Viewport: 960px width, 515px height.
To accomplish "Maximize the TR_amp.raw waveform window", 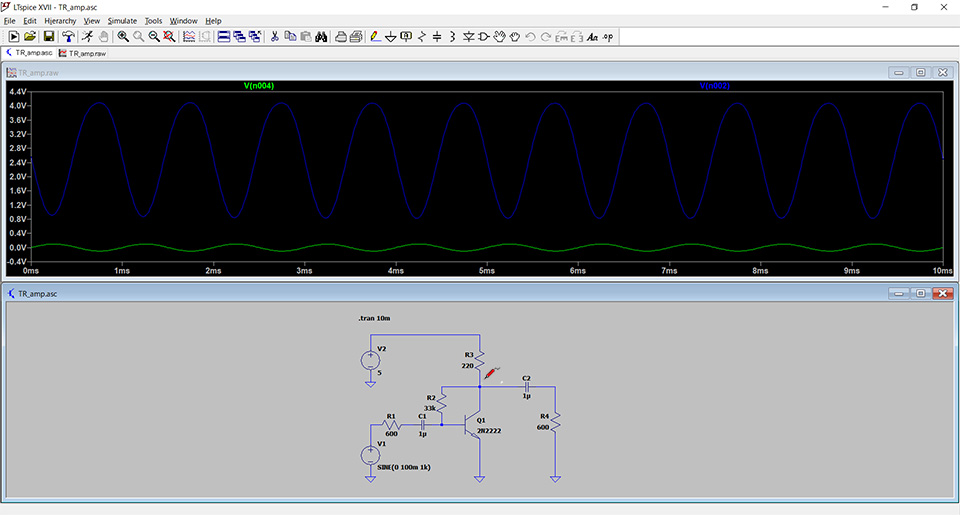I will (920, 72).
